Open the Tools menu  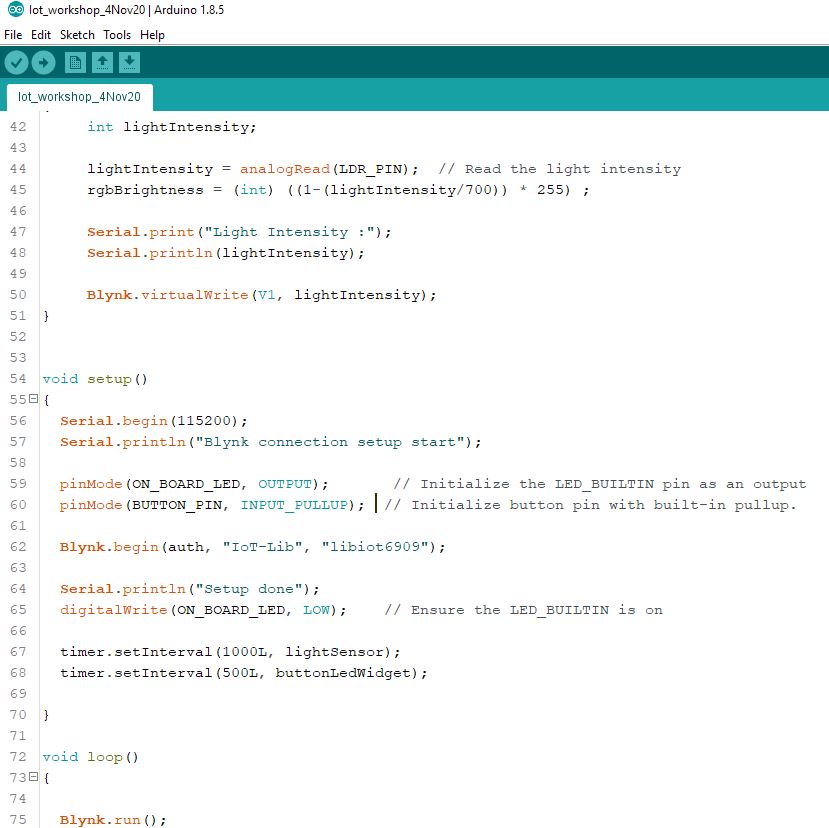[x=117, y=35]
